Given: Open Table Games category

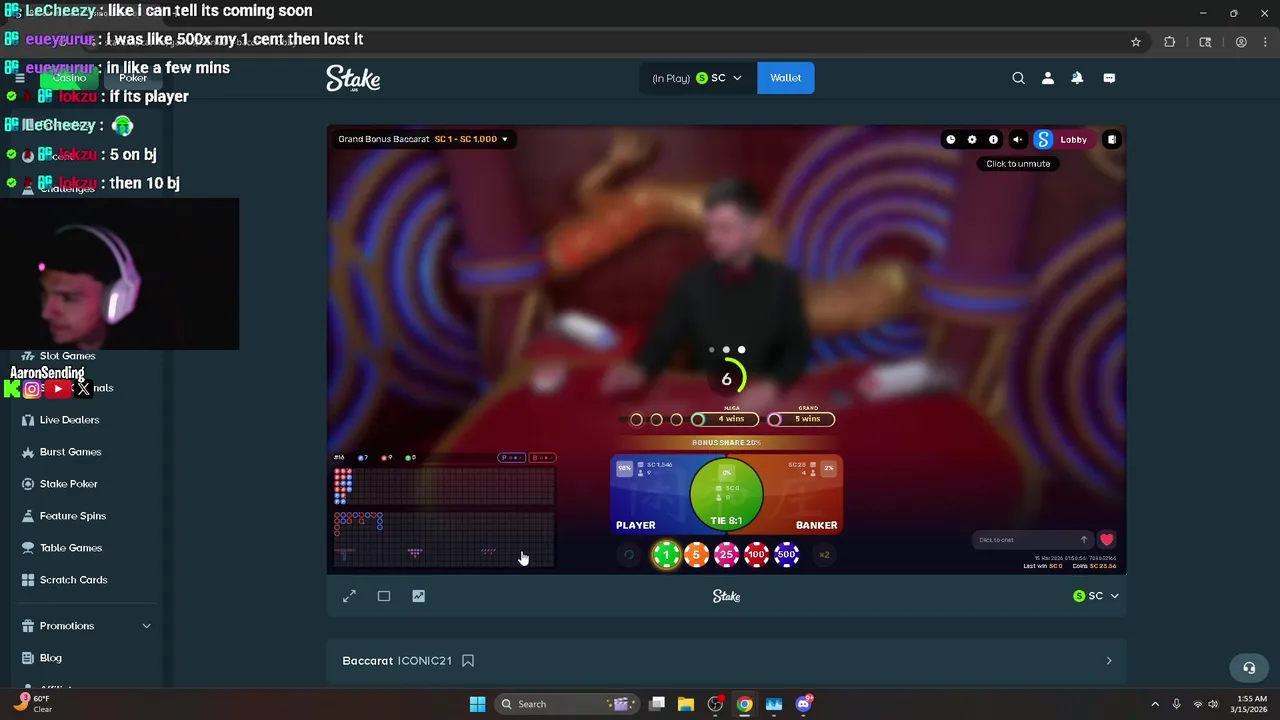Looking at the screenshot, I should click(x=70, y=548).
